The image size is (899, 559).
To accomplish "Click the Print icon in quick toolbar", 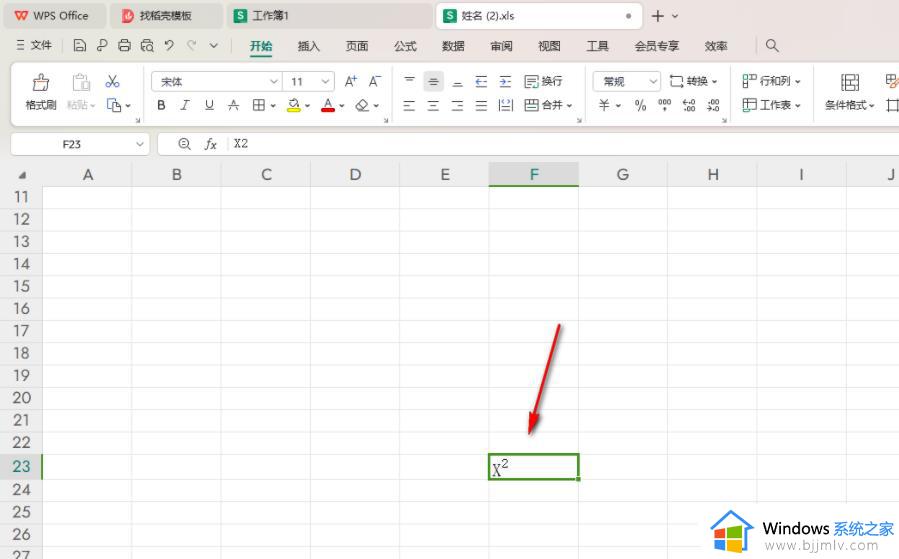I will pyautogui.click(x=124, y=46).
